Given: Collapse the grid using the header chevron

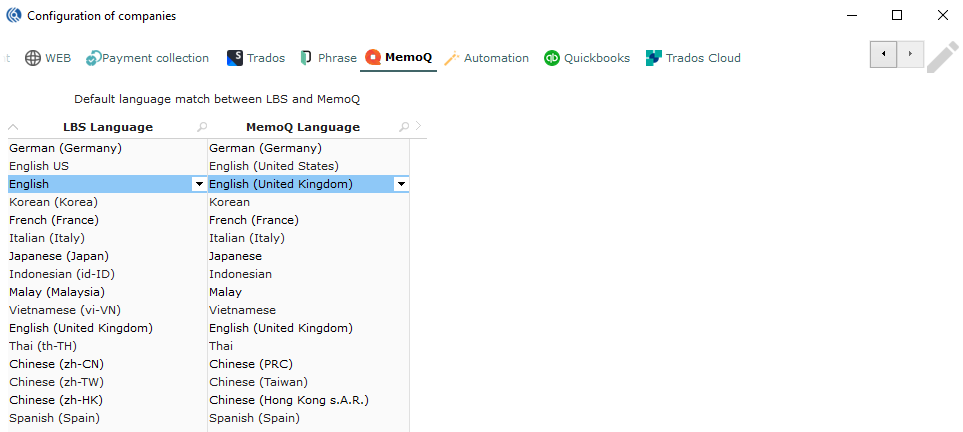Looking at the screenshot, I should 13,127.
